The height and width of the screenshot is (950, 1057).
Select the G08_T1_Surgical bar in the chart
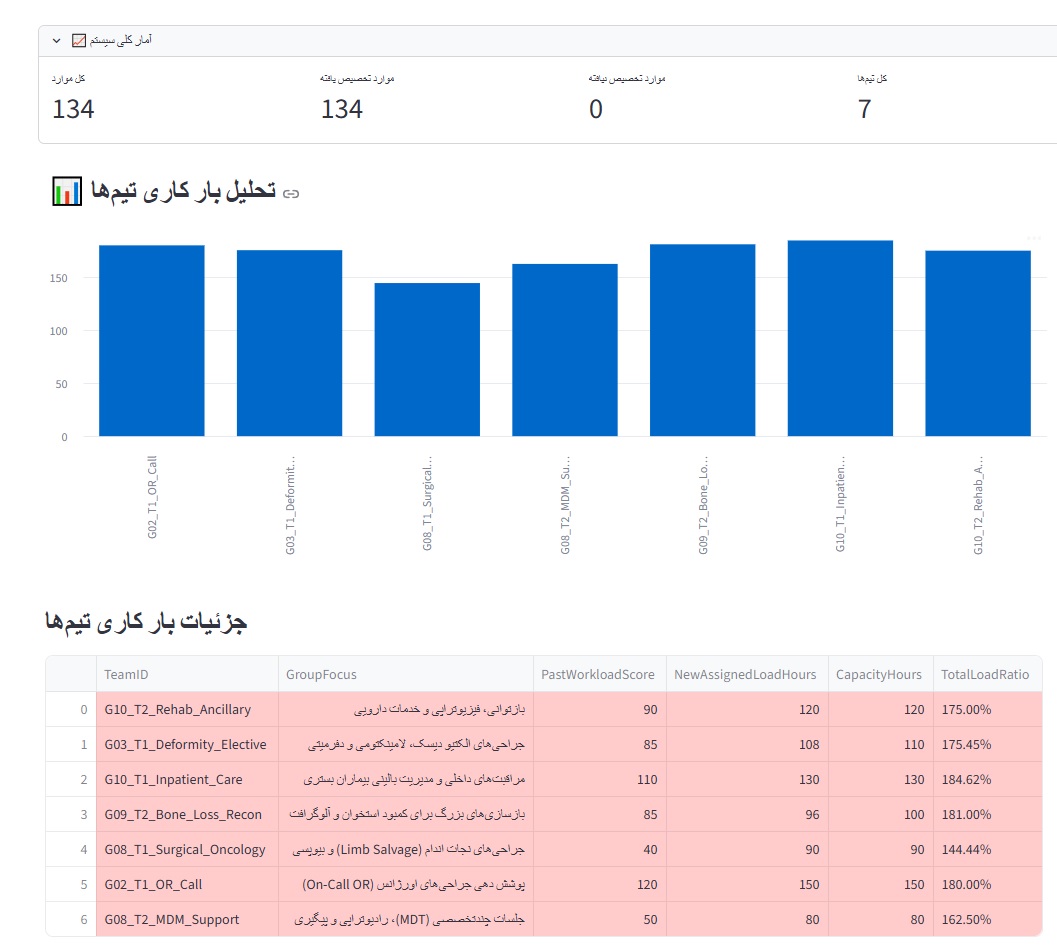pyautogui.click(x=427, y=359)
